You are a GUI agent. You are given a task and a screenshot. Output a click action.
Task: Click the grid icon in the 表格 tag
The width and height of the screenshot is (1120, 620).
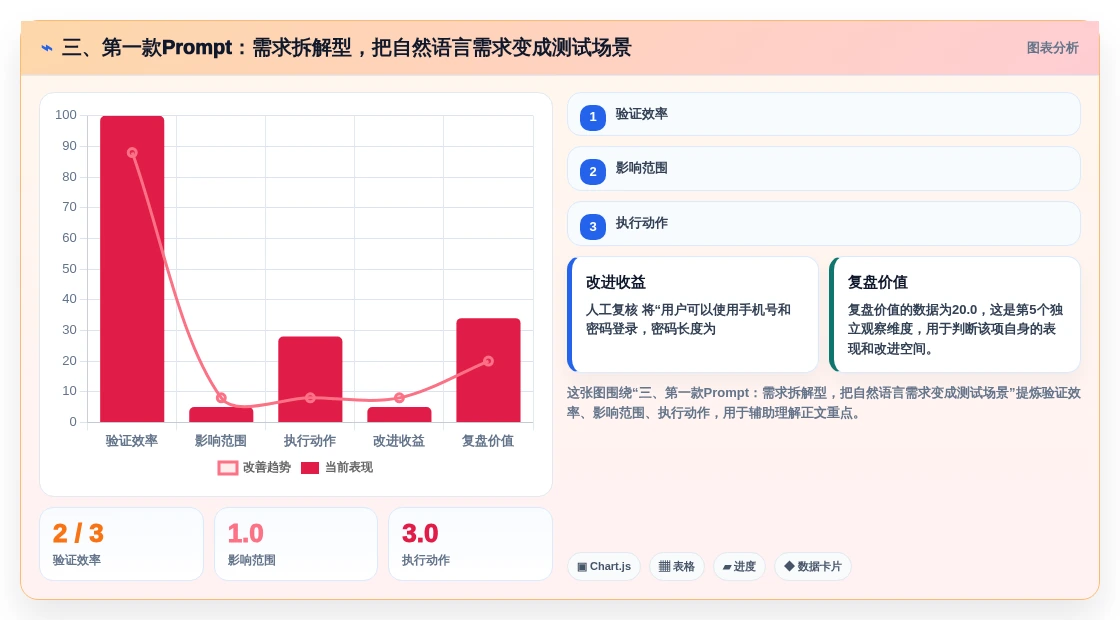coord(664,566)
